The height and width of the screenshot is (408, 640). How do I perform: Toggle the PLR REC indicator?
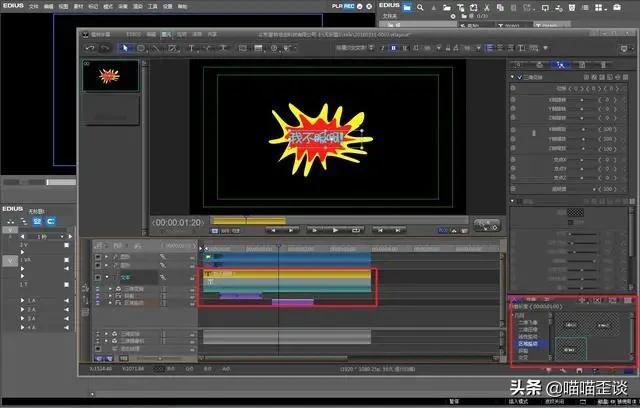point(343,6)
